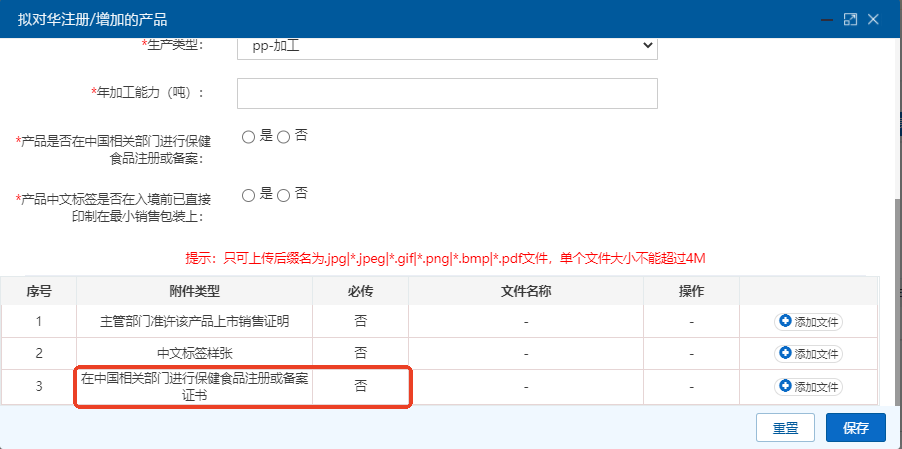Click the 文件名称 column header

tap(526, 291)
